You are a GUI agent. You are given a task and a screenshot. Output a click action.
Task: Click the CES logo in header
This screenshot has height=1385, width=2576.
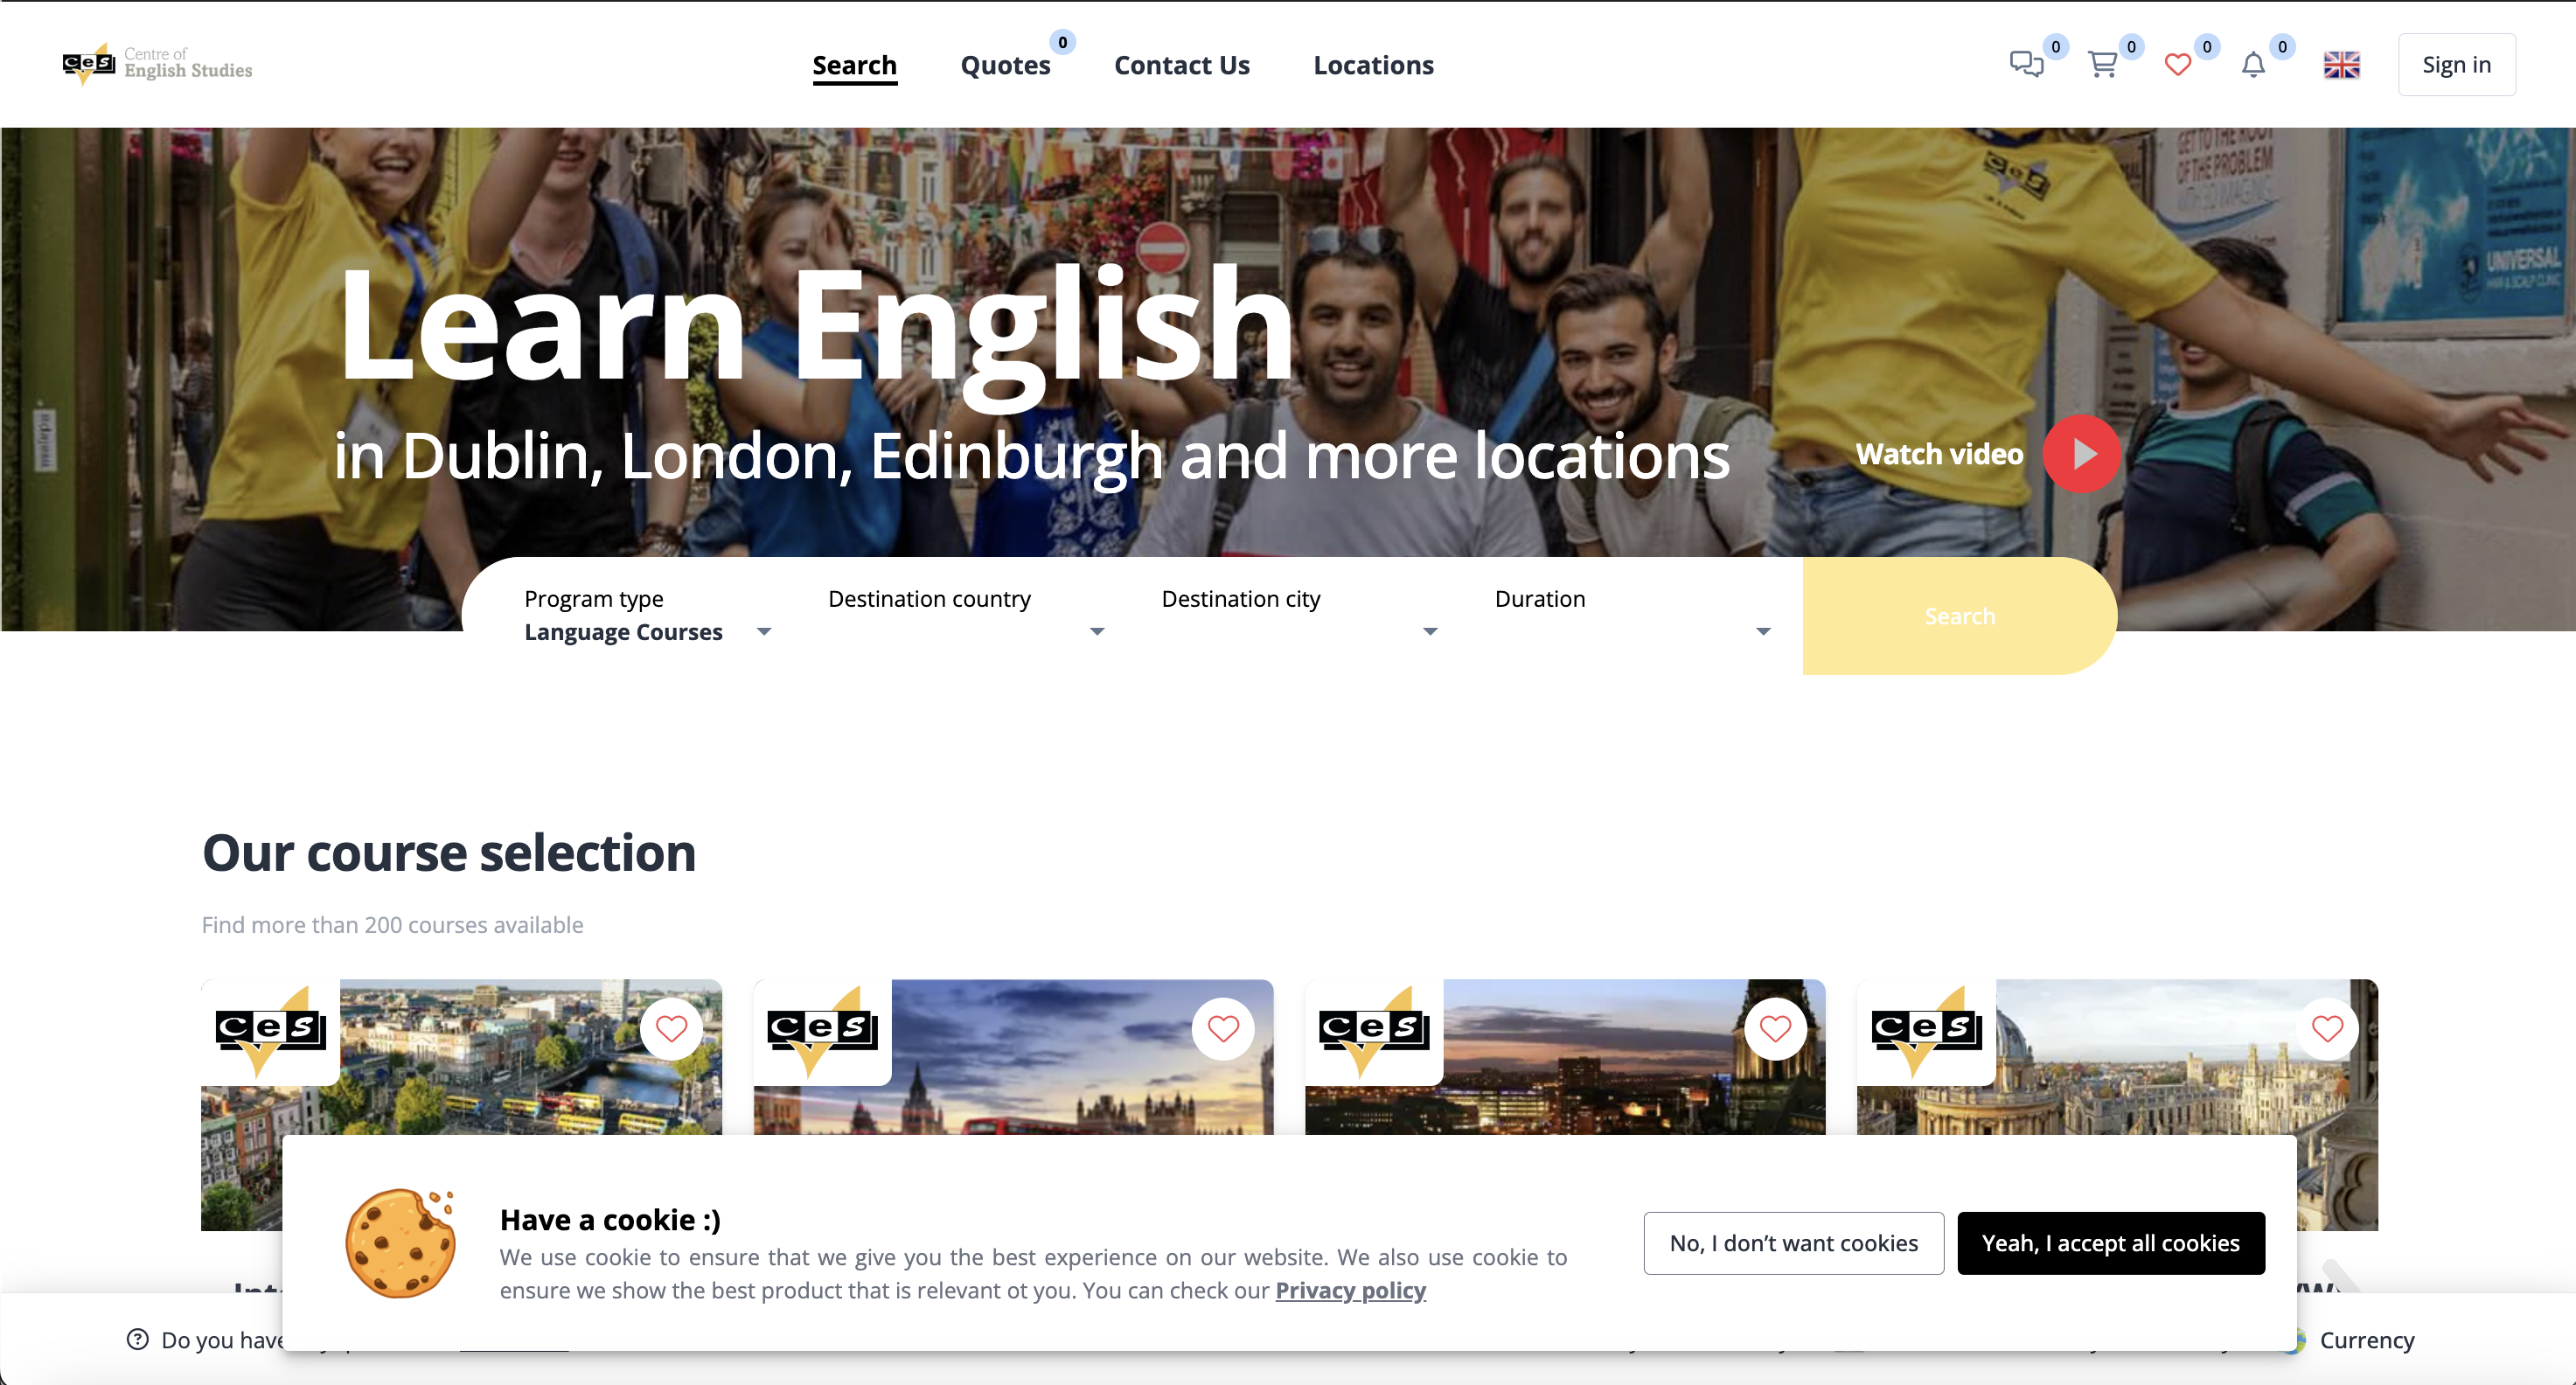[157, 64]
